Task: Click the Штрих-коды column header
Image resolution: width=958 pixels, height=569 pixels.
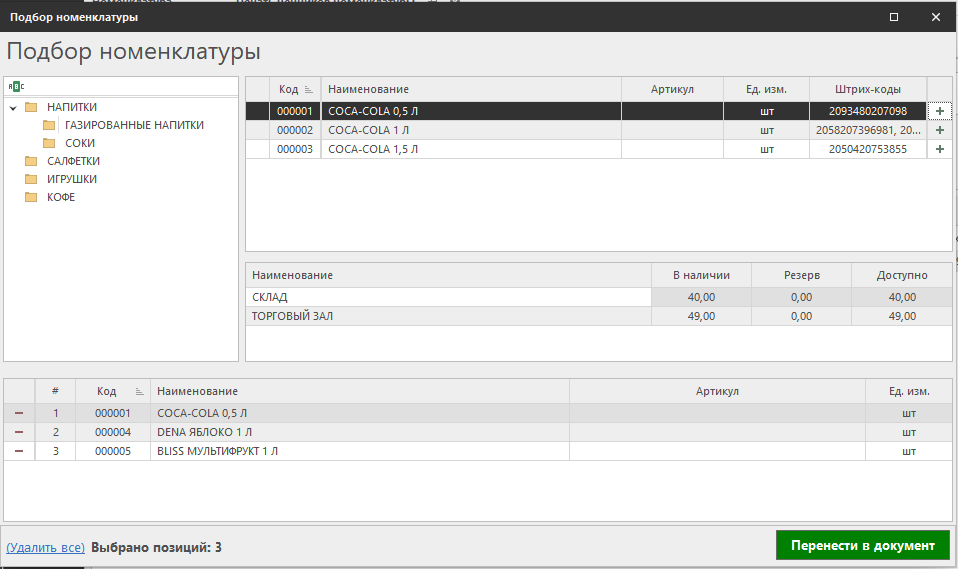Action: [x=867, y=89]
